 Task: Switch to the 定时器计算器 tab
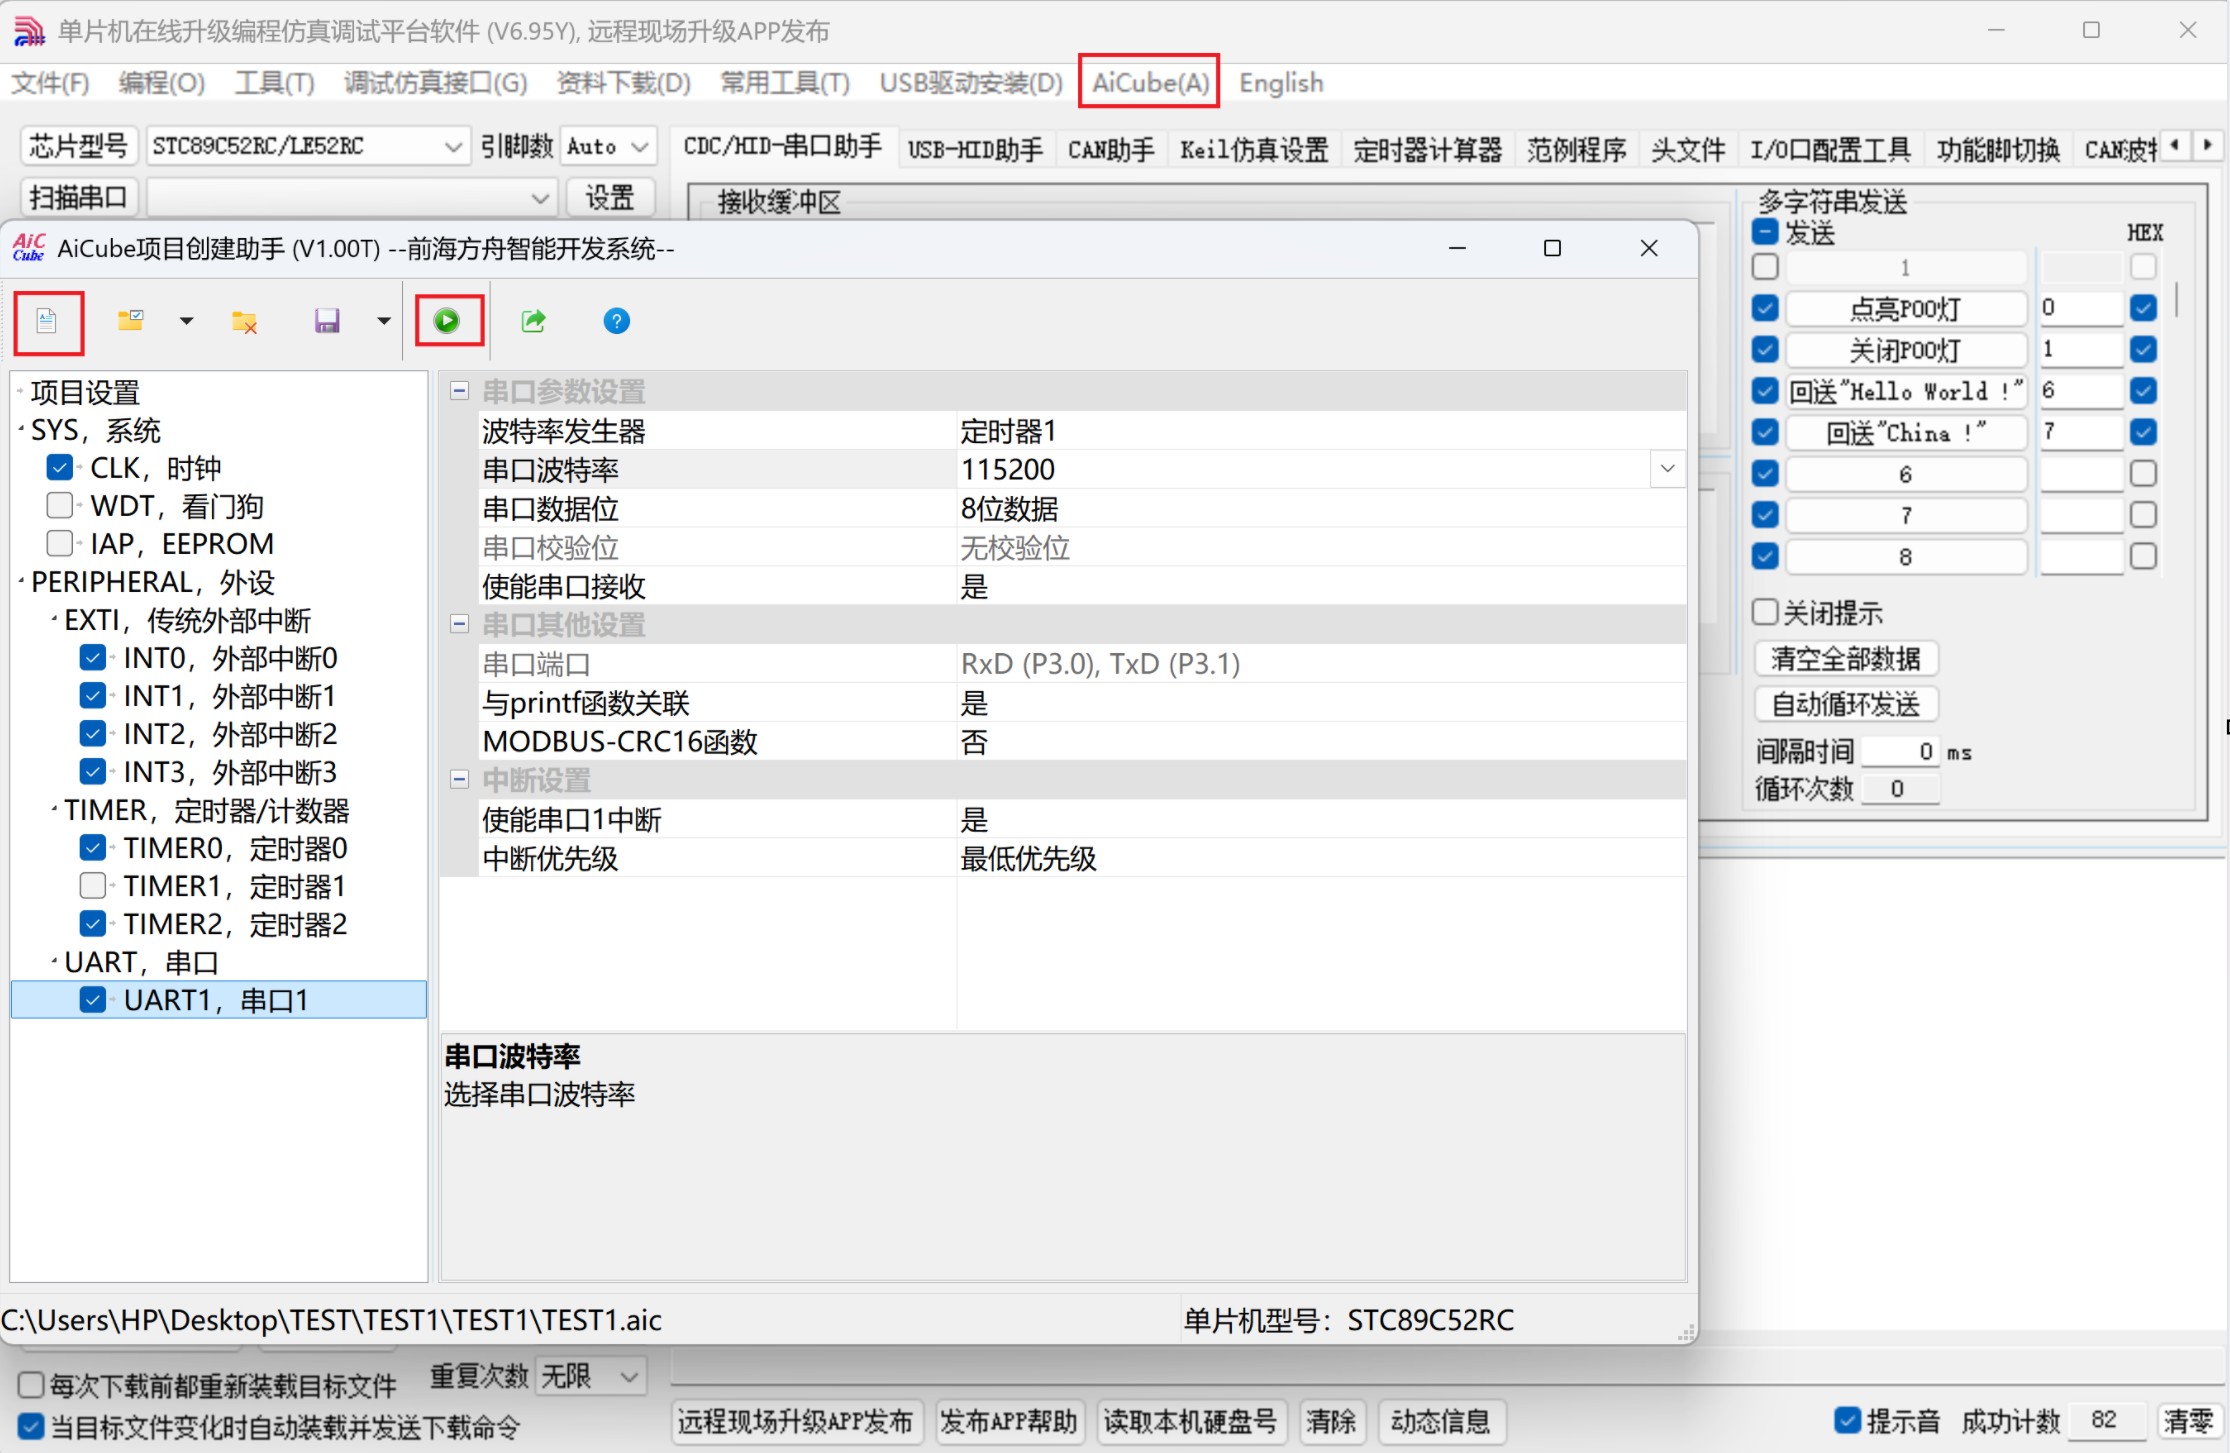(x=1427, y=150)
